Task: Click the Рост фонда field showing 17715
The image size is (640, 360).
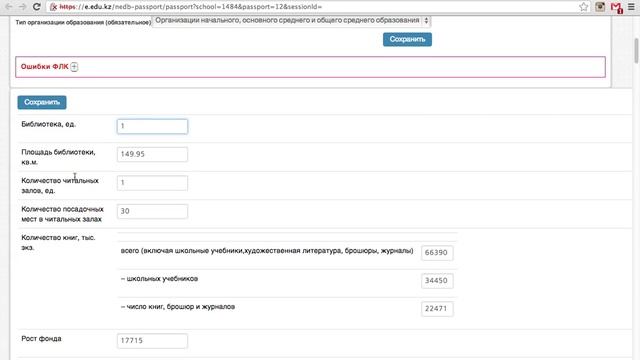Action: tap(152, 341)
